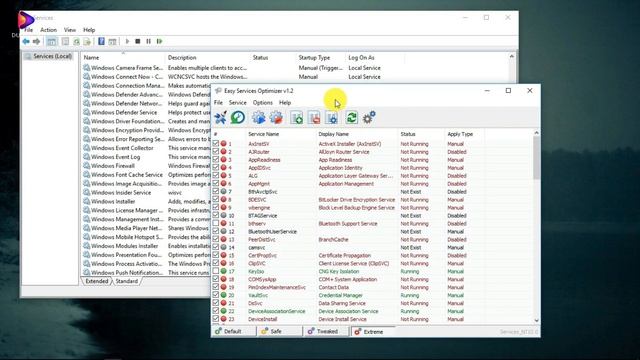Uncheck the COMSysApp row 18 checkbox
This screenshot has height=360, width=640.
point(216,279)
